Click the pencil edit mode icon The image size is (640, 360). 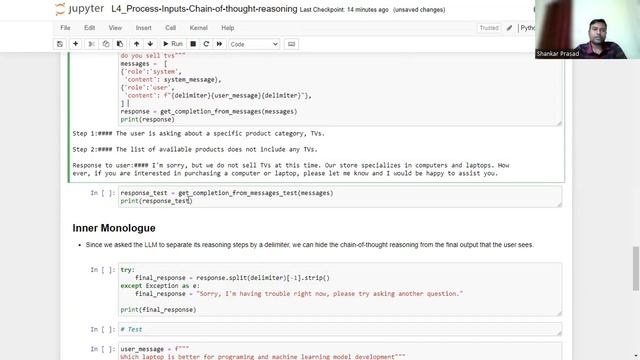point(509,28)
